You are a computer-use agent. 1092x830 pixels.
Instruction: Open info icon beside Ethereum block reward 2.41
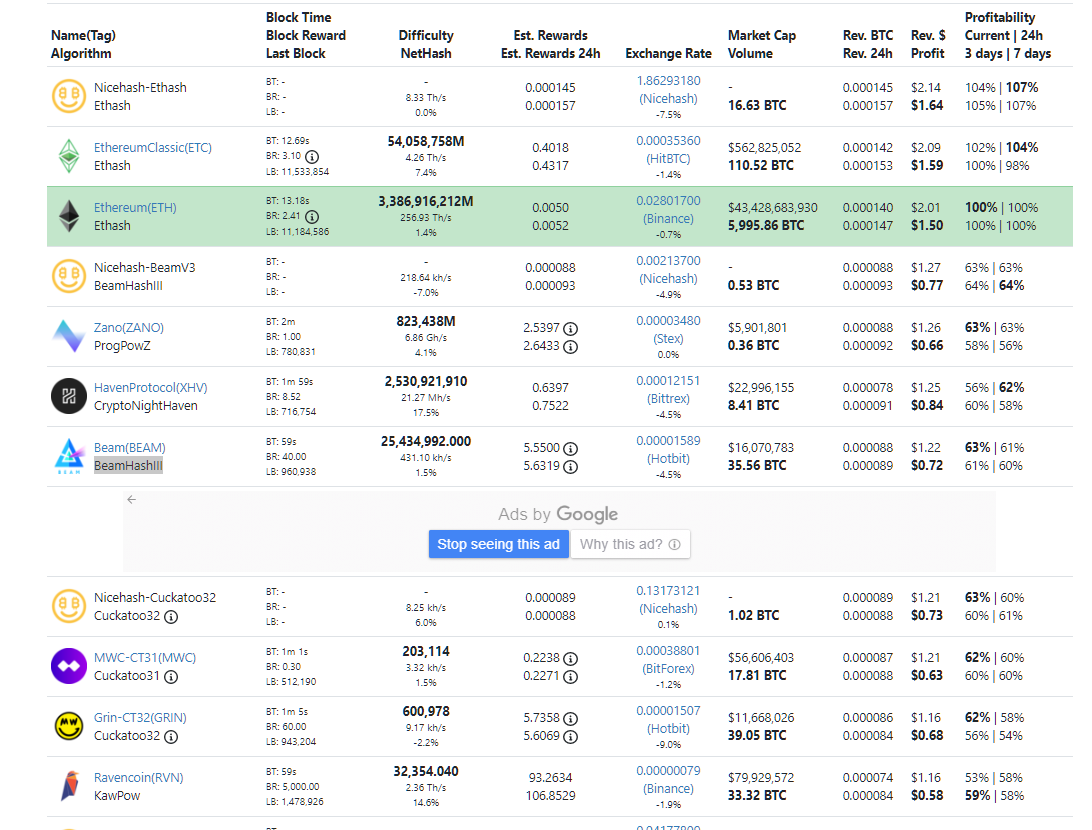coord(312,217)
